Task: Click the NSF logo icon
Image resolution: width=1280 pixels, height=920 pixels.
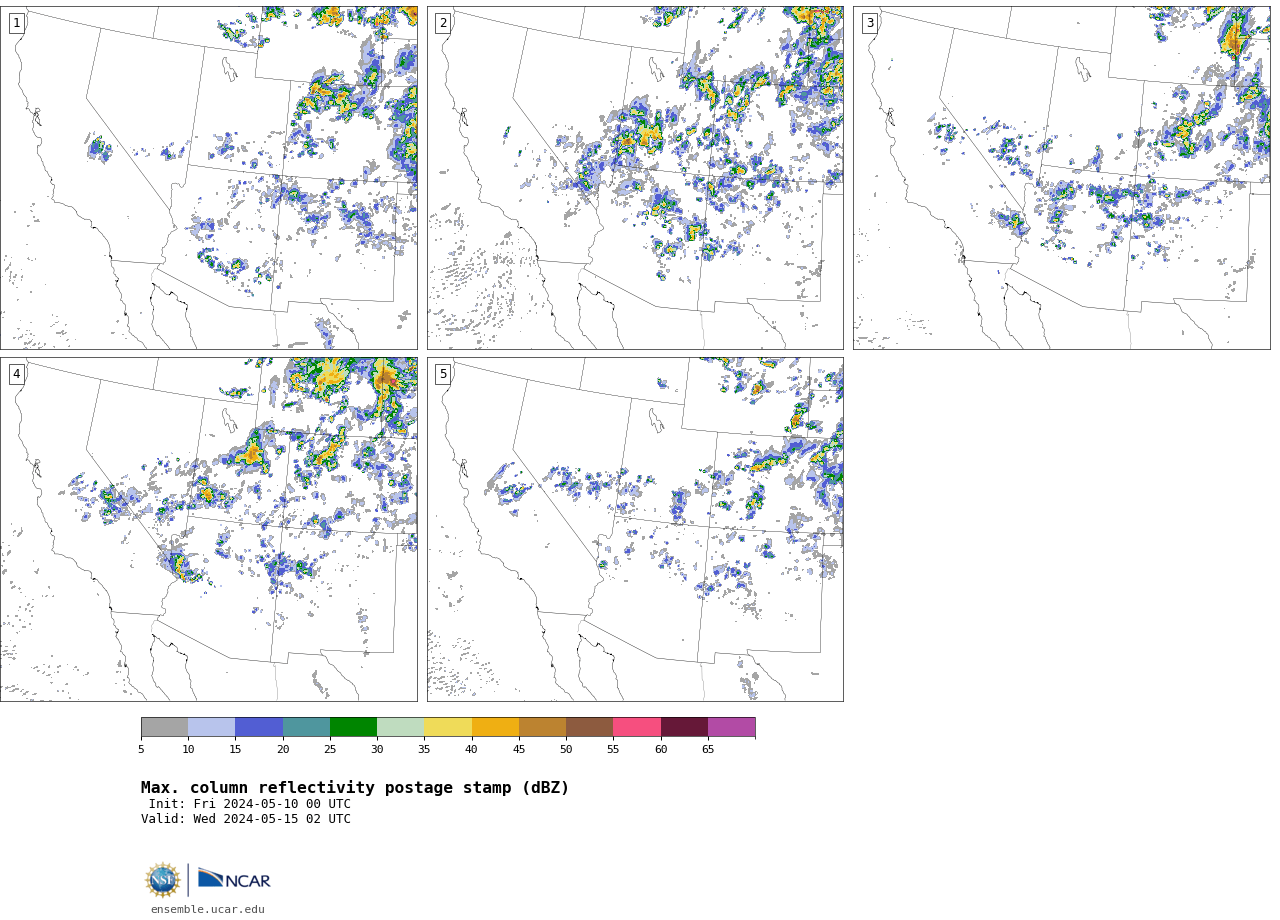Action: pos(163,880)
